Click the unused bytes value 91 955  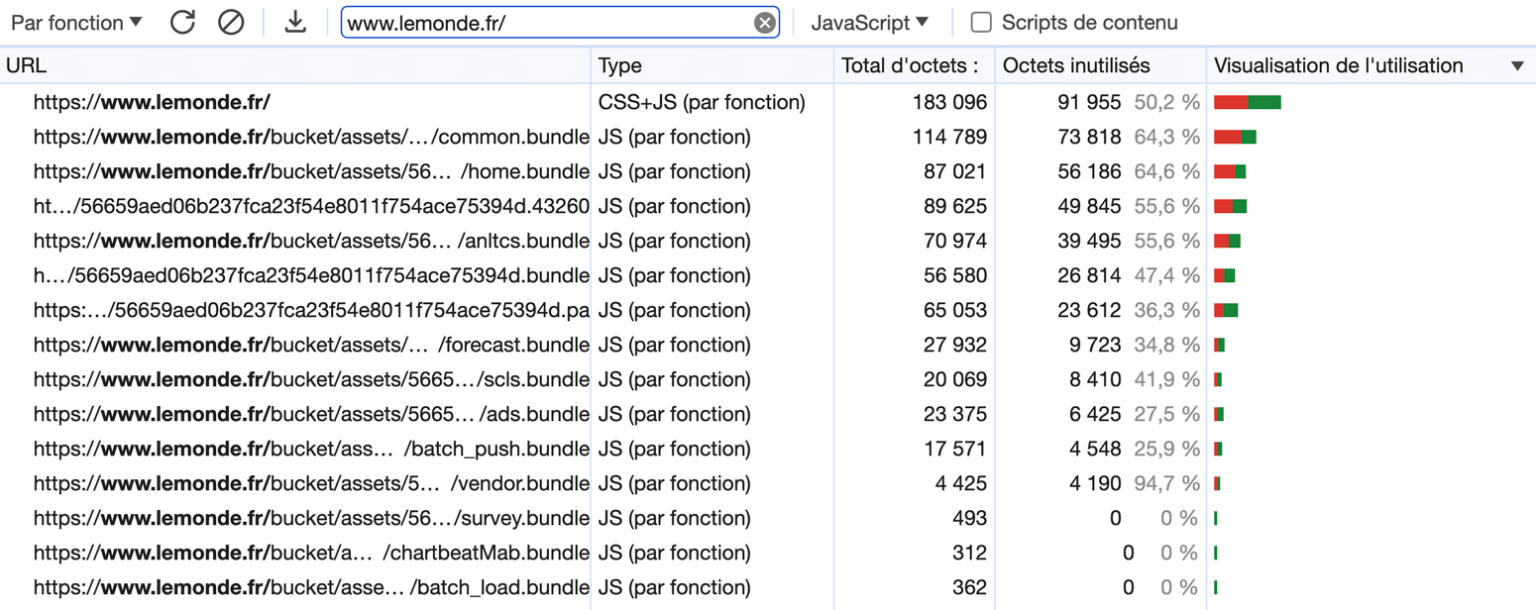pyautogui.click(x=1089, y=102)
